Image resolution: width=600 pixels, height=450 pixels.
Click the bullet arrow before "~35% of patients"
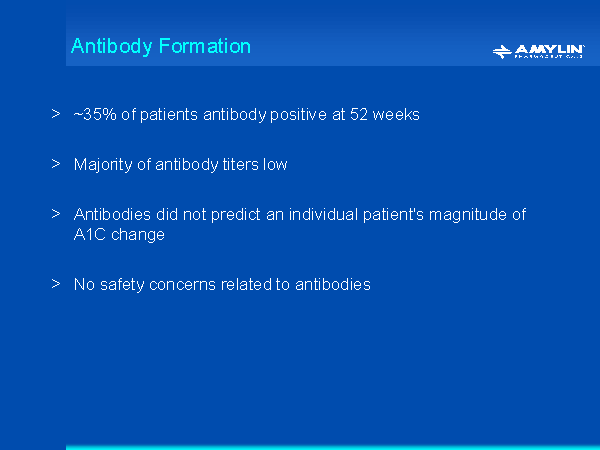(56, 114)
